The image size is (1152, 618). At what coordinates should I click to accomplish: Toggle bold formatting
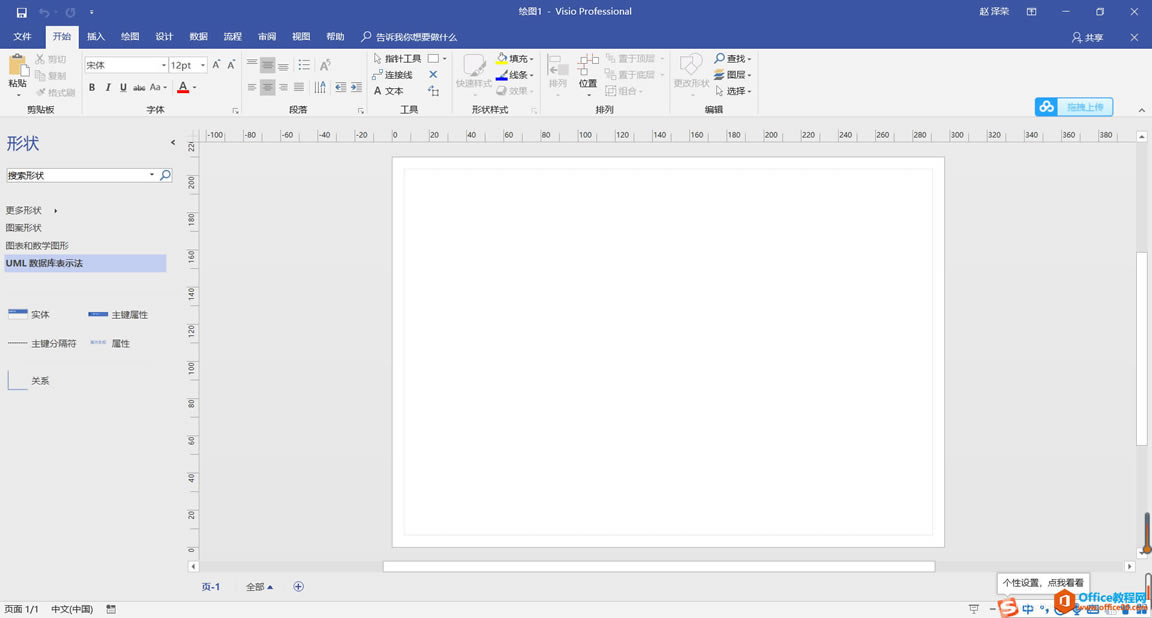tap(91, 87)
